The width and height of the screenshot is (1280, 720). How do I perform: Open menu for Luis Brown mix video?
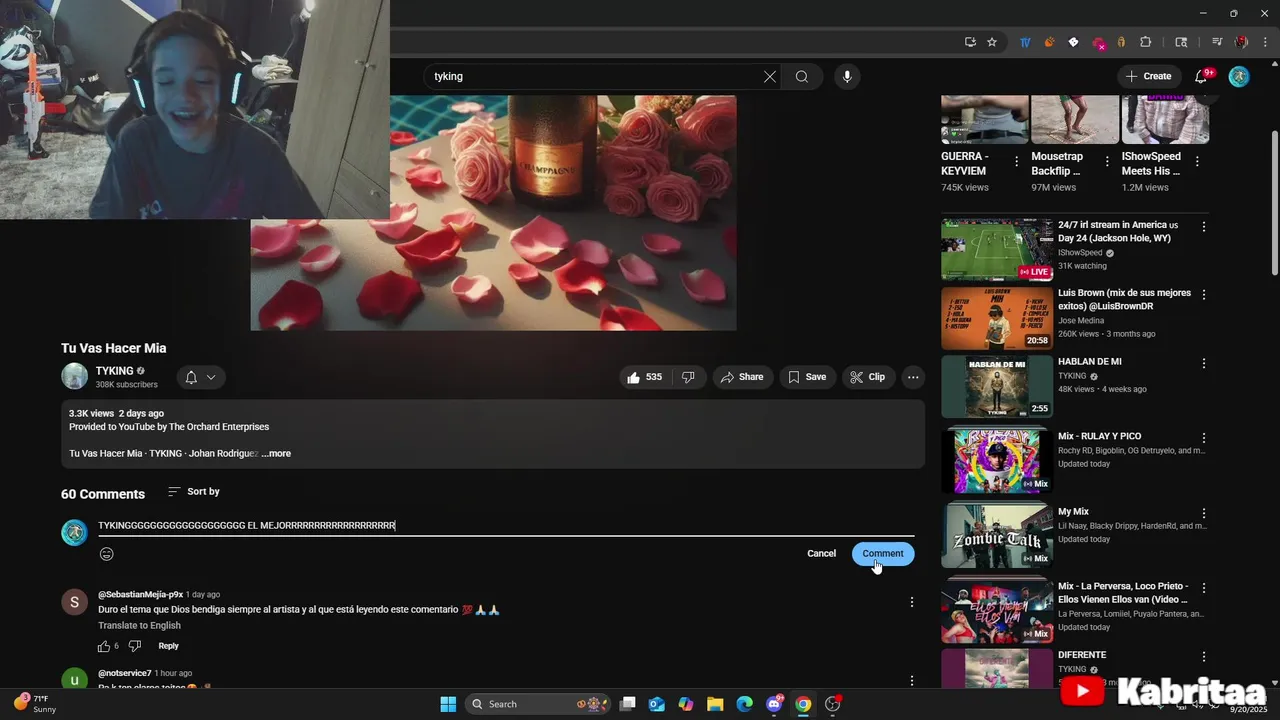pyautogui.click(x=1204, y=295)
